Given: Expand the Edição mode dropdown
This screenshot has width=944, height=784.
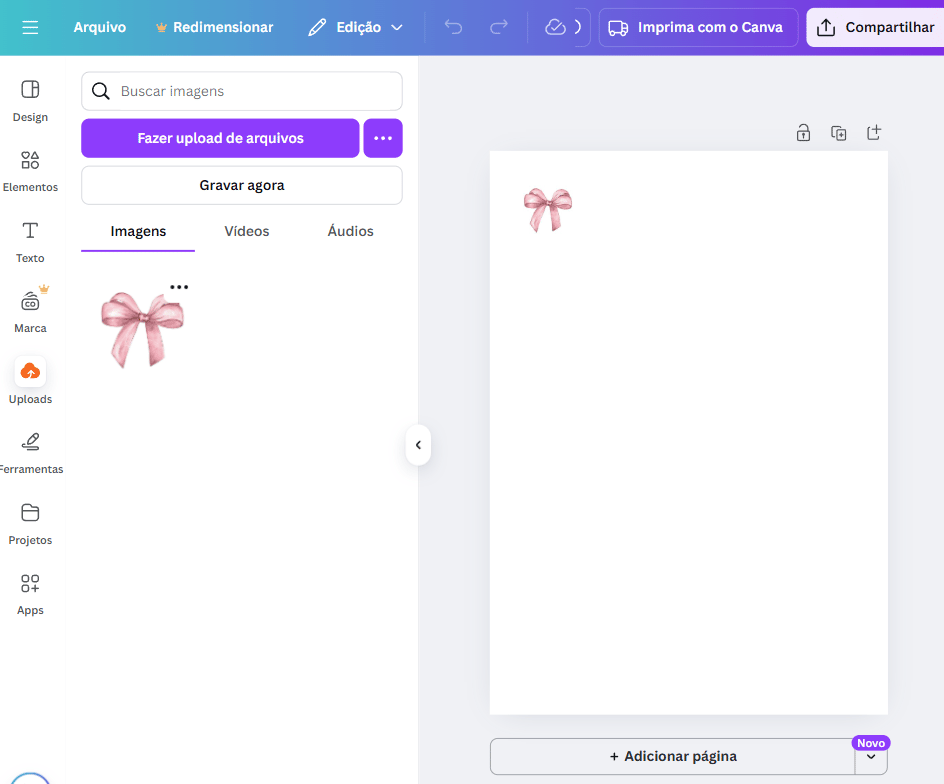Looking at the screenshot, I should point(355,28).
